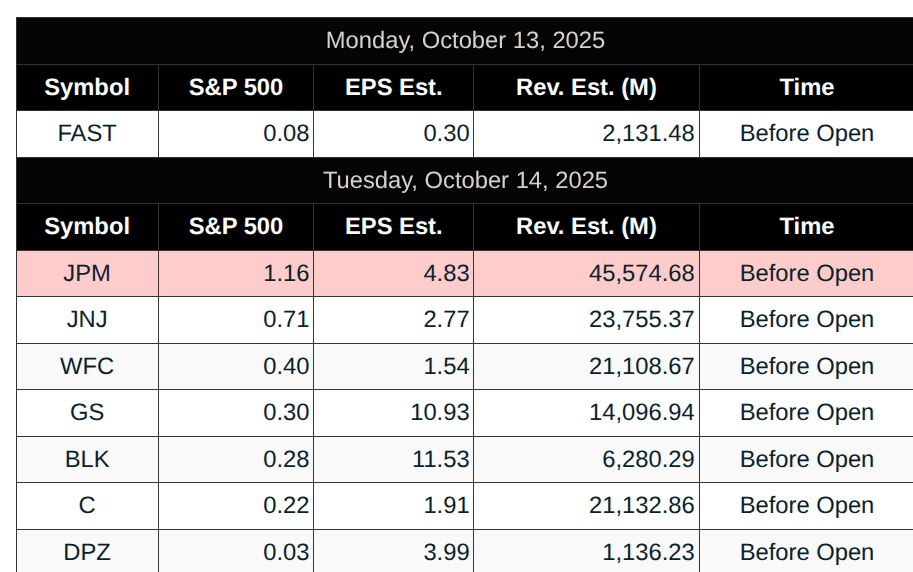Select the GS ticker symbol

(x=87, y=412)
